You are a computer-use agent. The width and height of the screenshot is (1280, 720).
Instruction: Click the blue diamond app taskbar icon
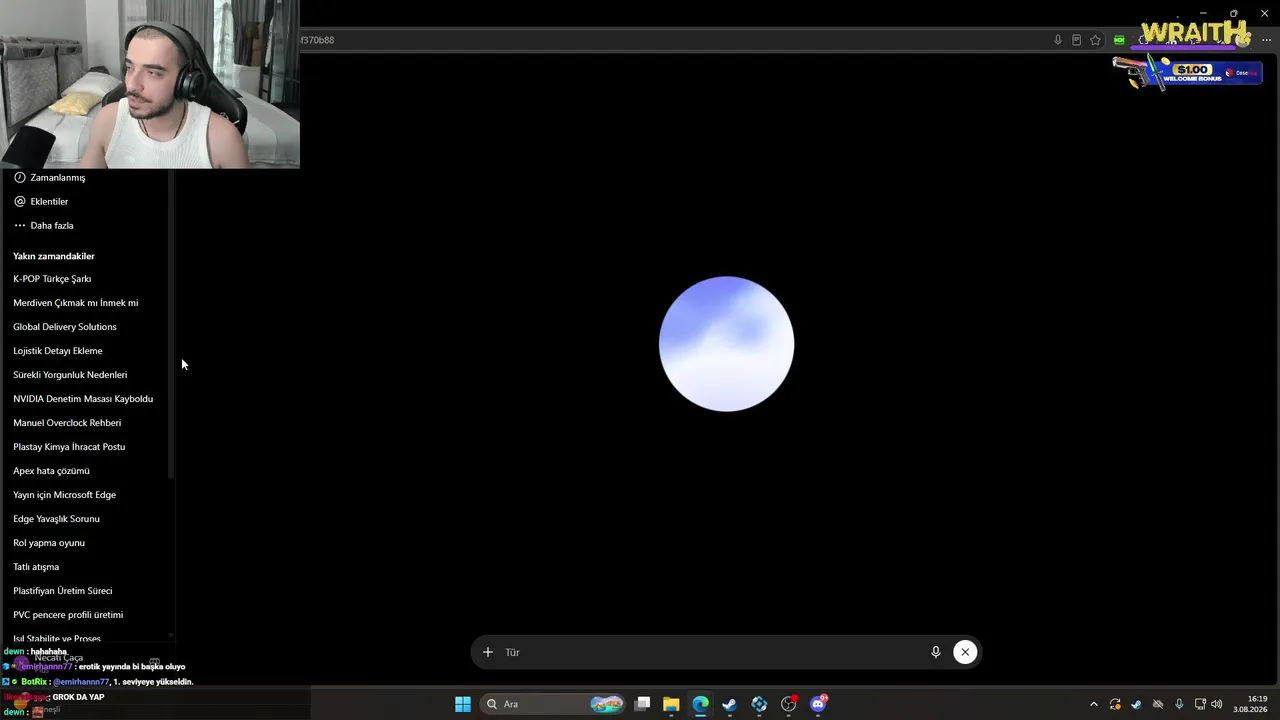[759, 704]
